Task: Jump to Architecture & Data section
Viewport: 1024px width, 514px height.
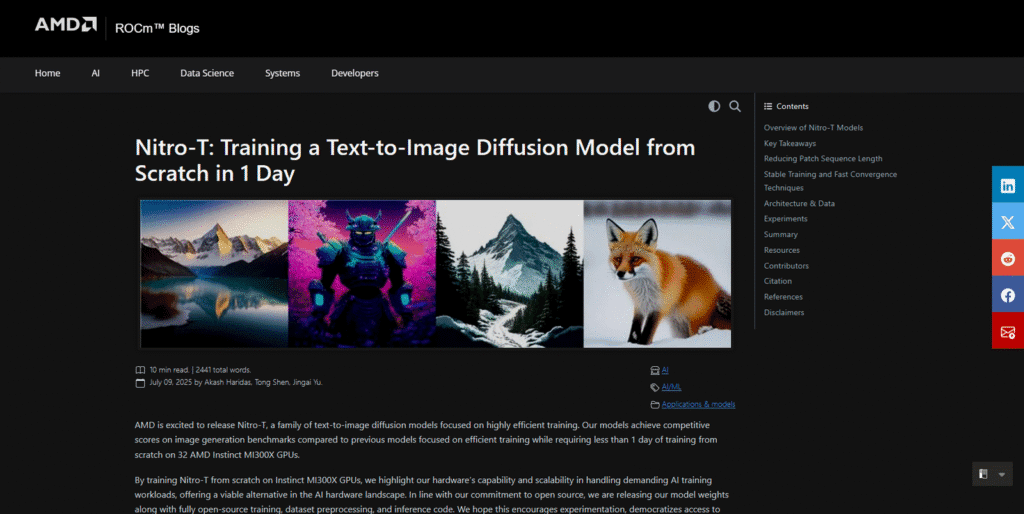Action: pos(799,203)
